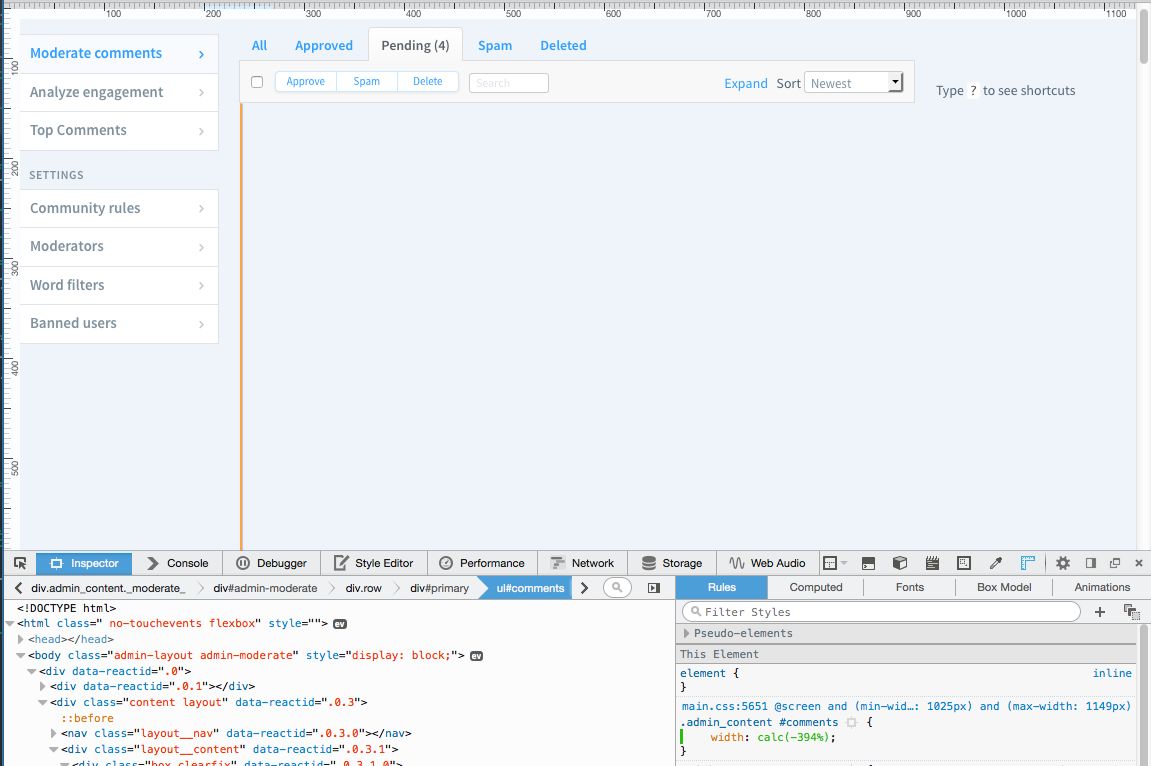1151x766 pixels.
Task: Activate the element picker tool
Action: [20, 563]
